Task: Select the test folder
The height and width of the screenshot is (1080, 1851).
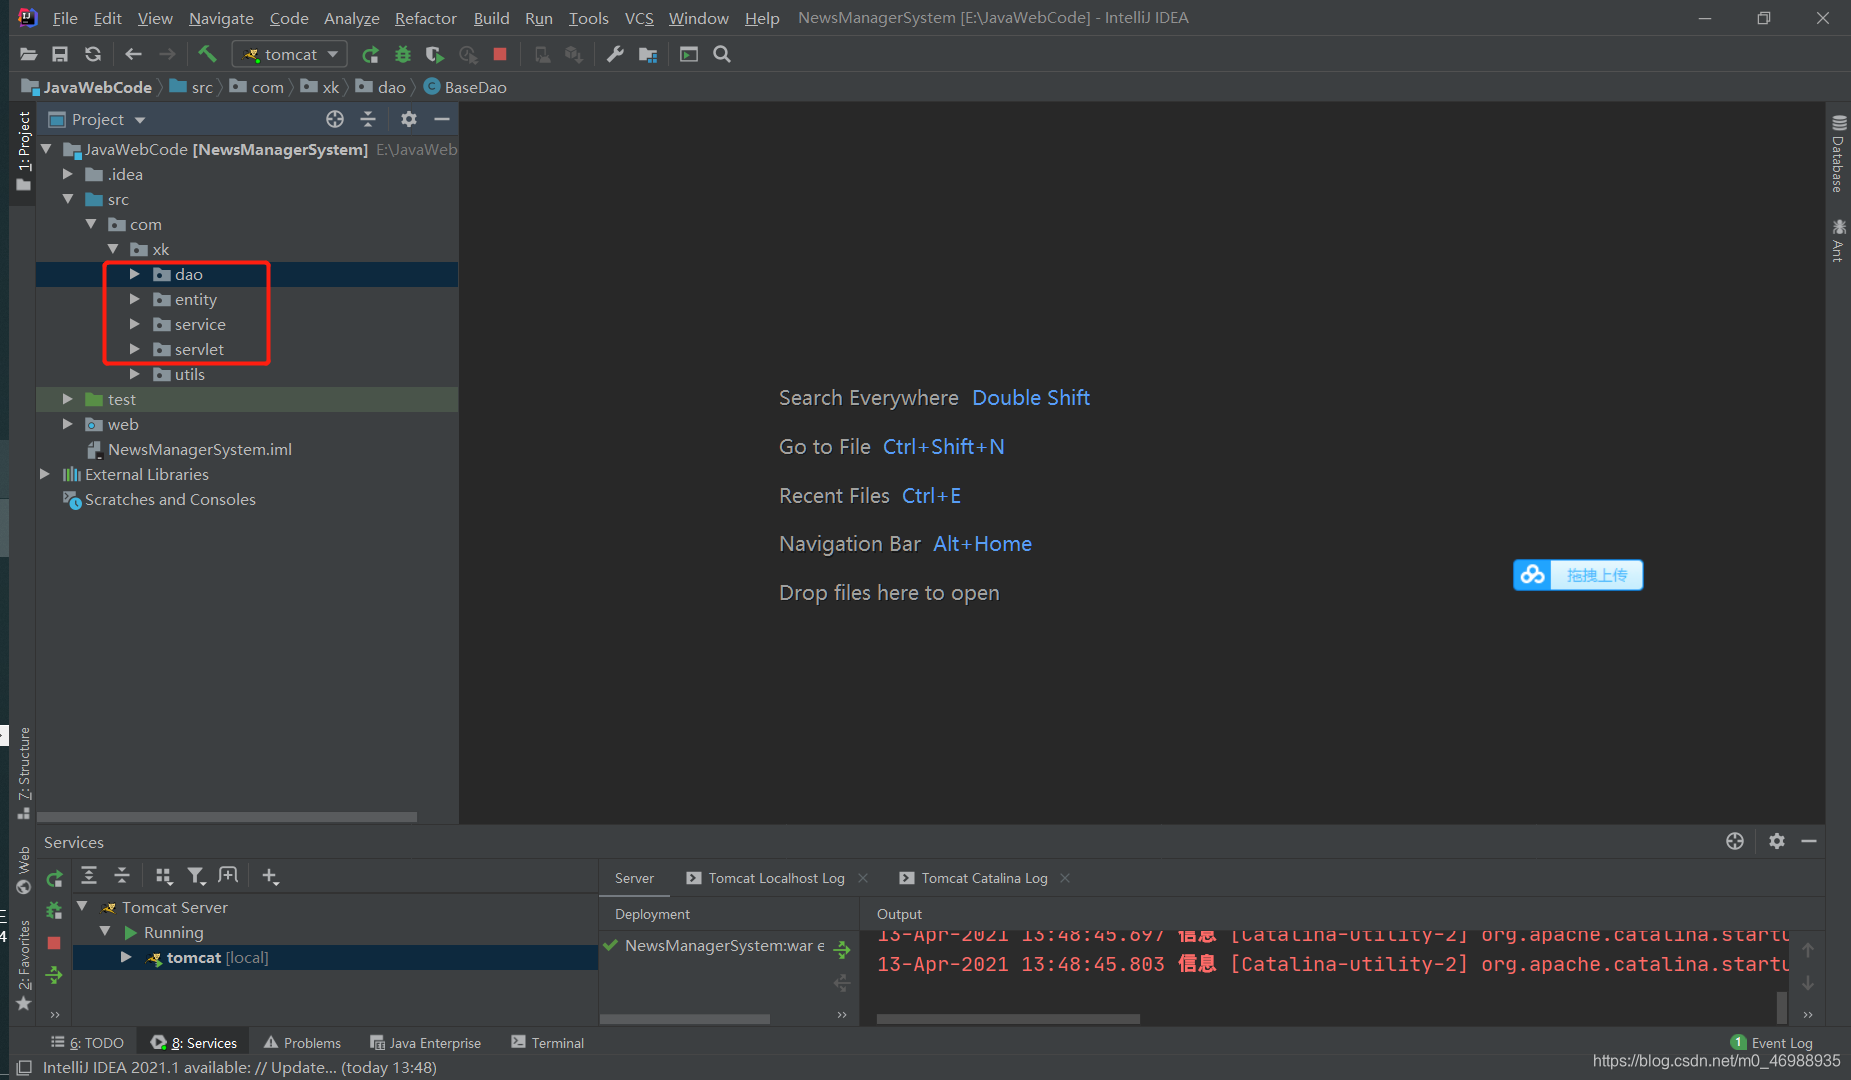Action: point(110,399)
